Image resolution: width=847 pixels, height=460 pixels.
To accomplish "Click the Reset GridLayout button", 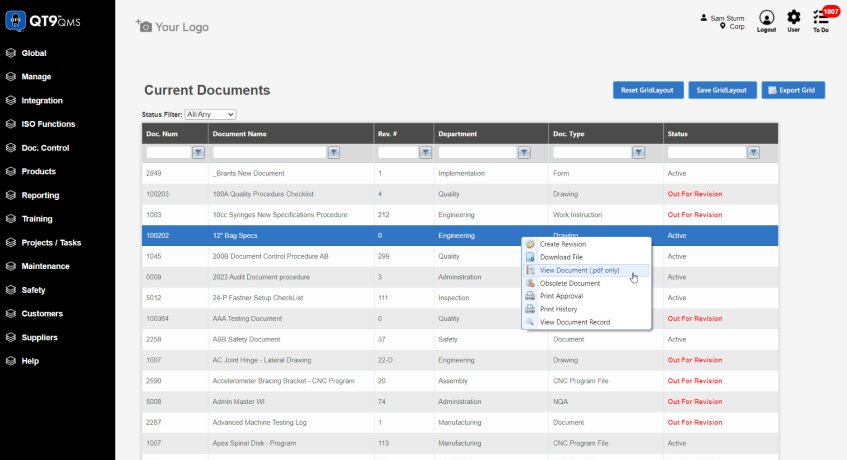I will coord(648,90).
